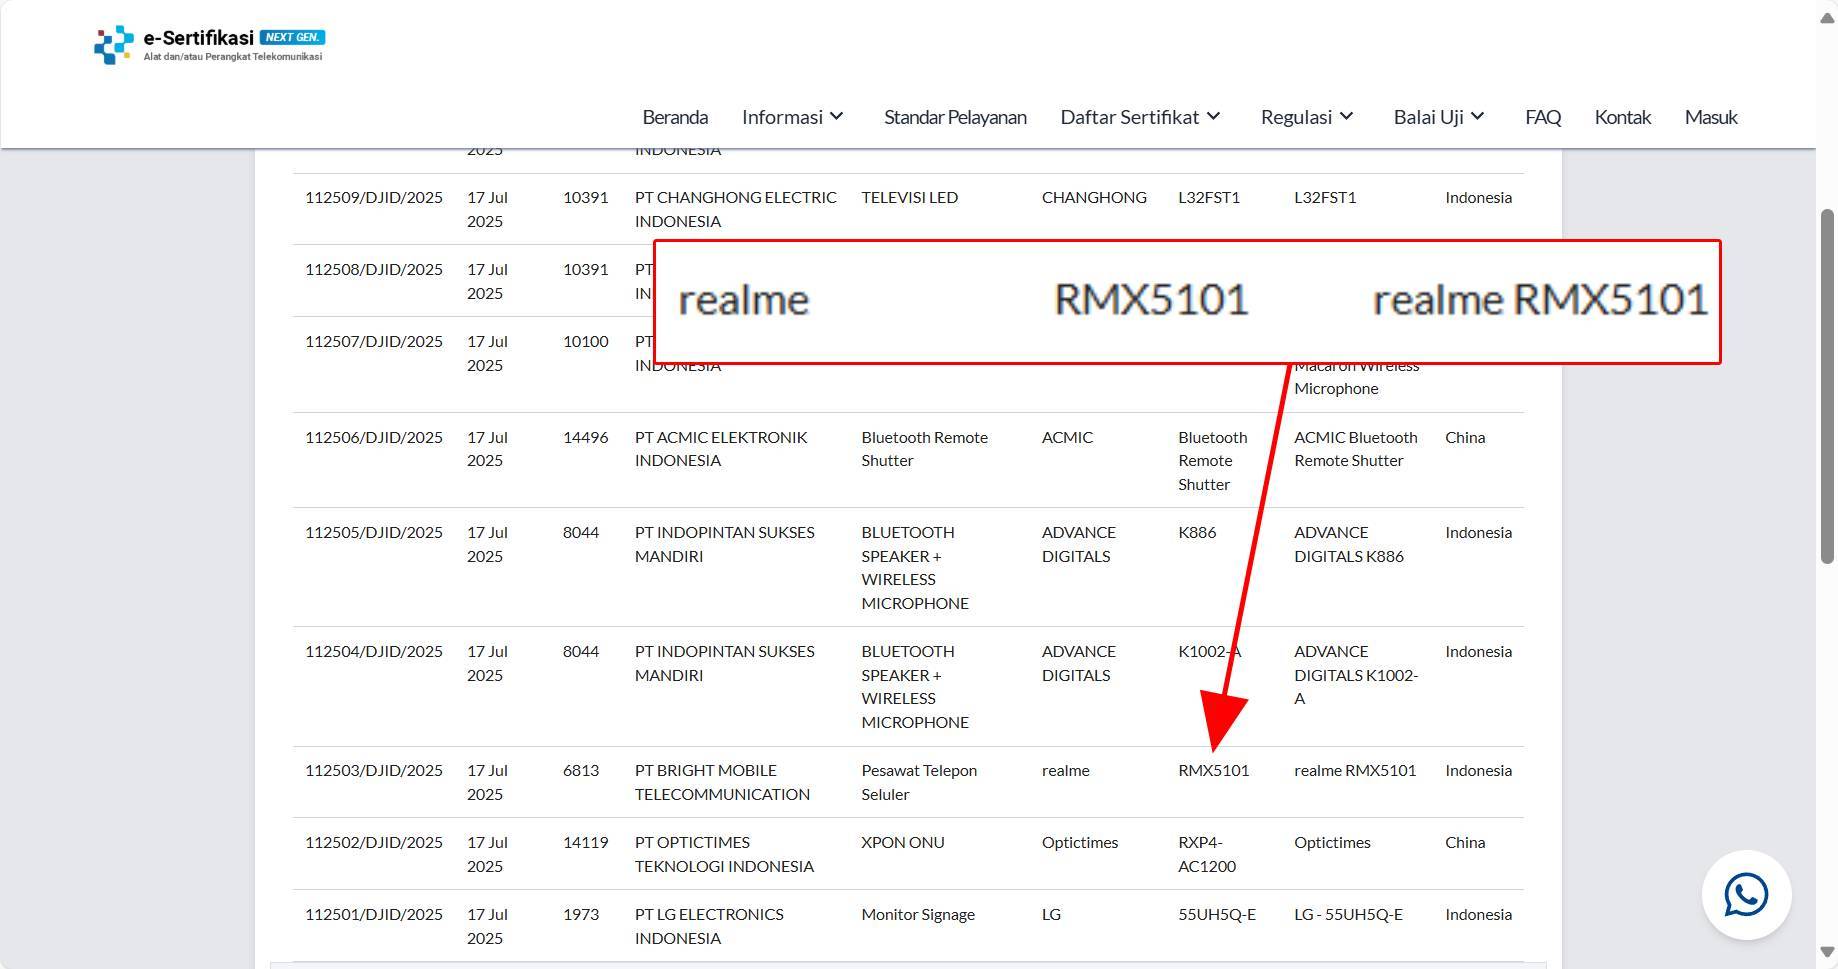The image size is (1838, 969).
Task: Click the 55UH5Q-E model cell
Action: click(1217, 914)
